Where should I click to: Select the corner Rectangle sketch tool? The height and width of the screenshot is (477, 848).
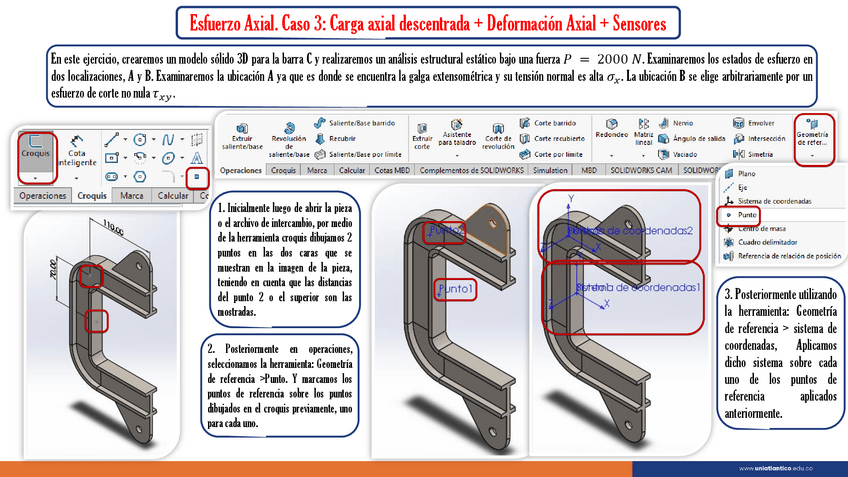[111, 158]
